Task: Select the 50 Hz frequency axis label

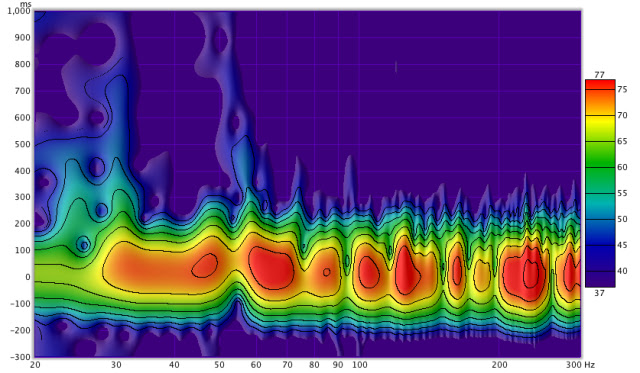Action: (219, 365)
